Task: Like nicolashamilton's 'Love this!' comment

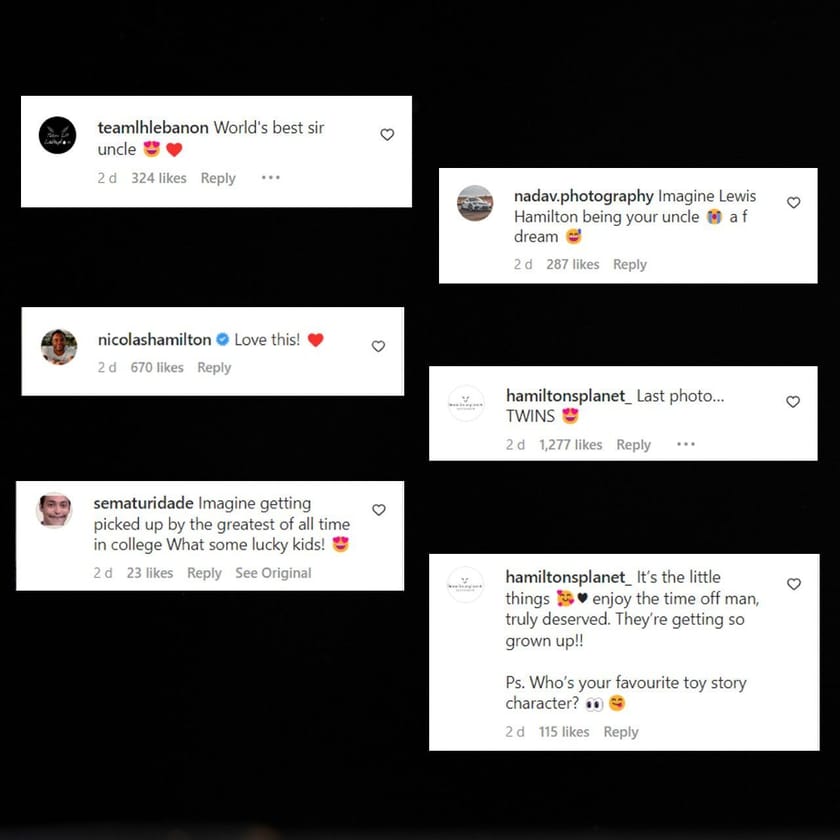Action: pos(378,347)
